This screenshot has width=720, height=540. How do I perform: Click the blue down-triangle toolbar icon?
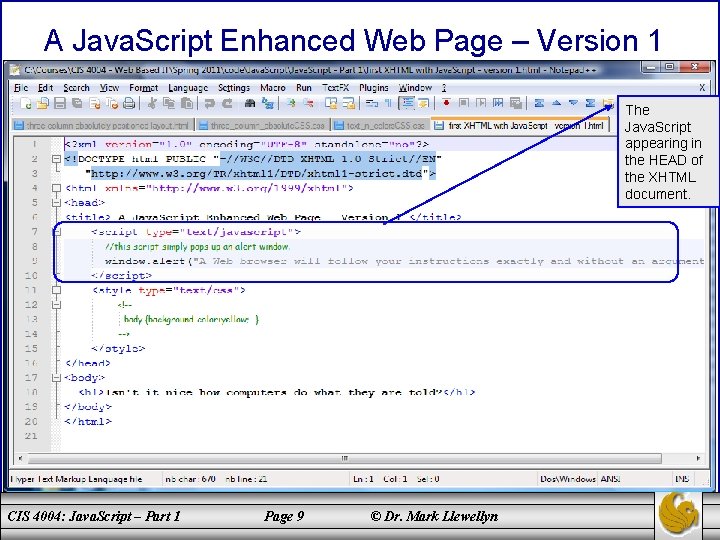[x=574, y=103]
